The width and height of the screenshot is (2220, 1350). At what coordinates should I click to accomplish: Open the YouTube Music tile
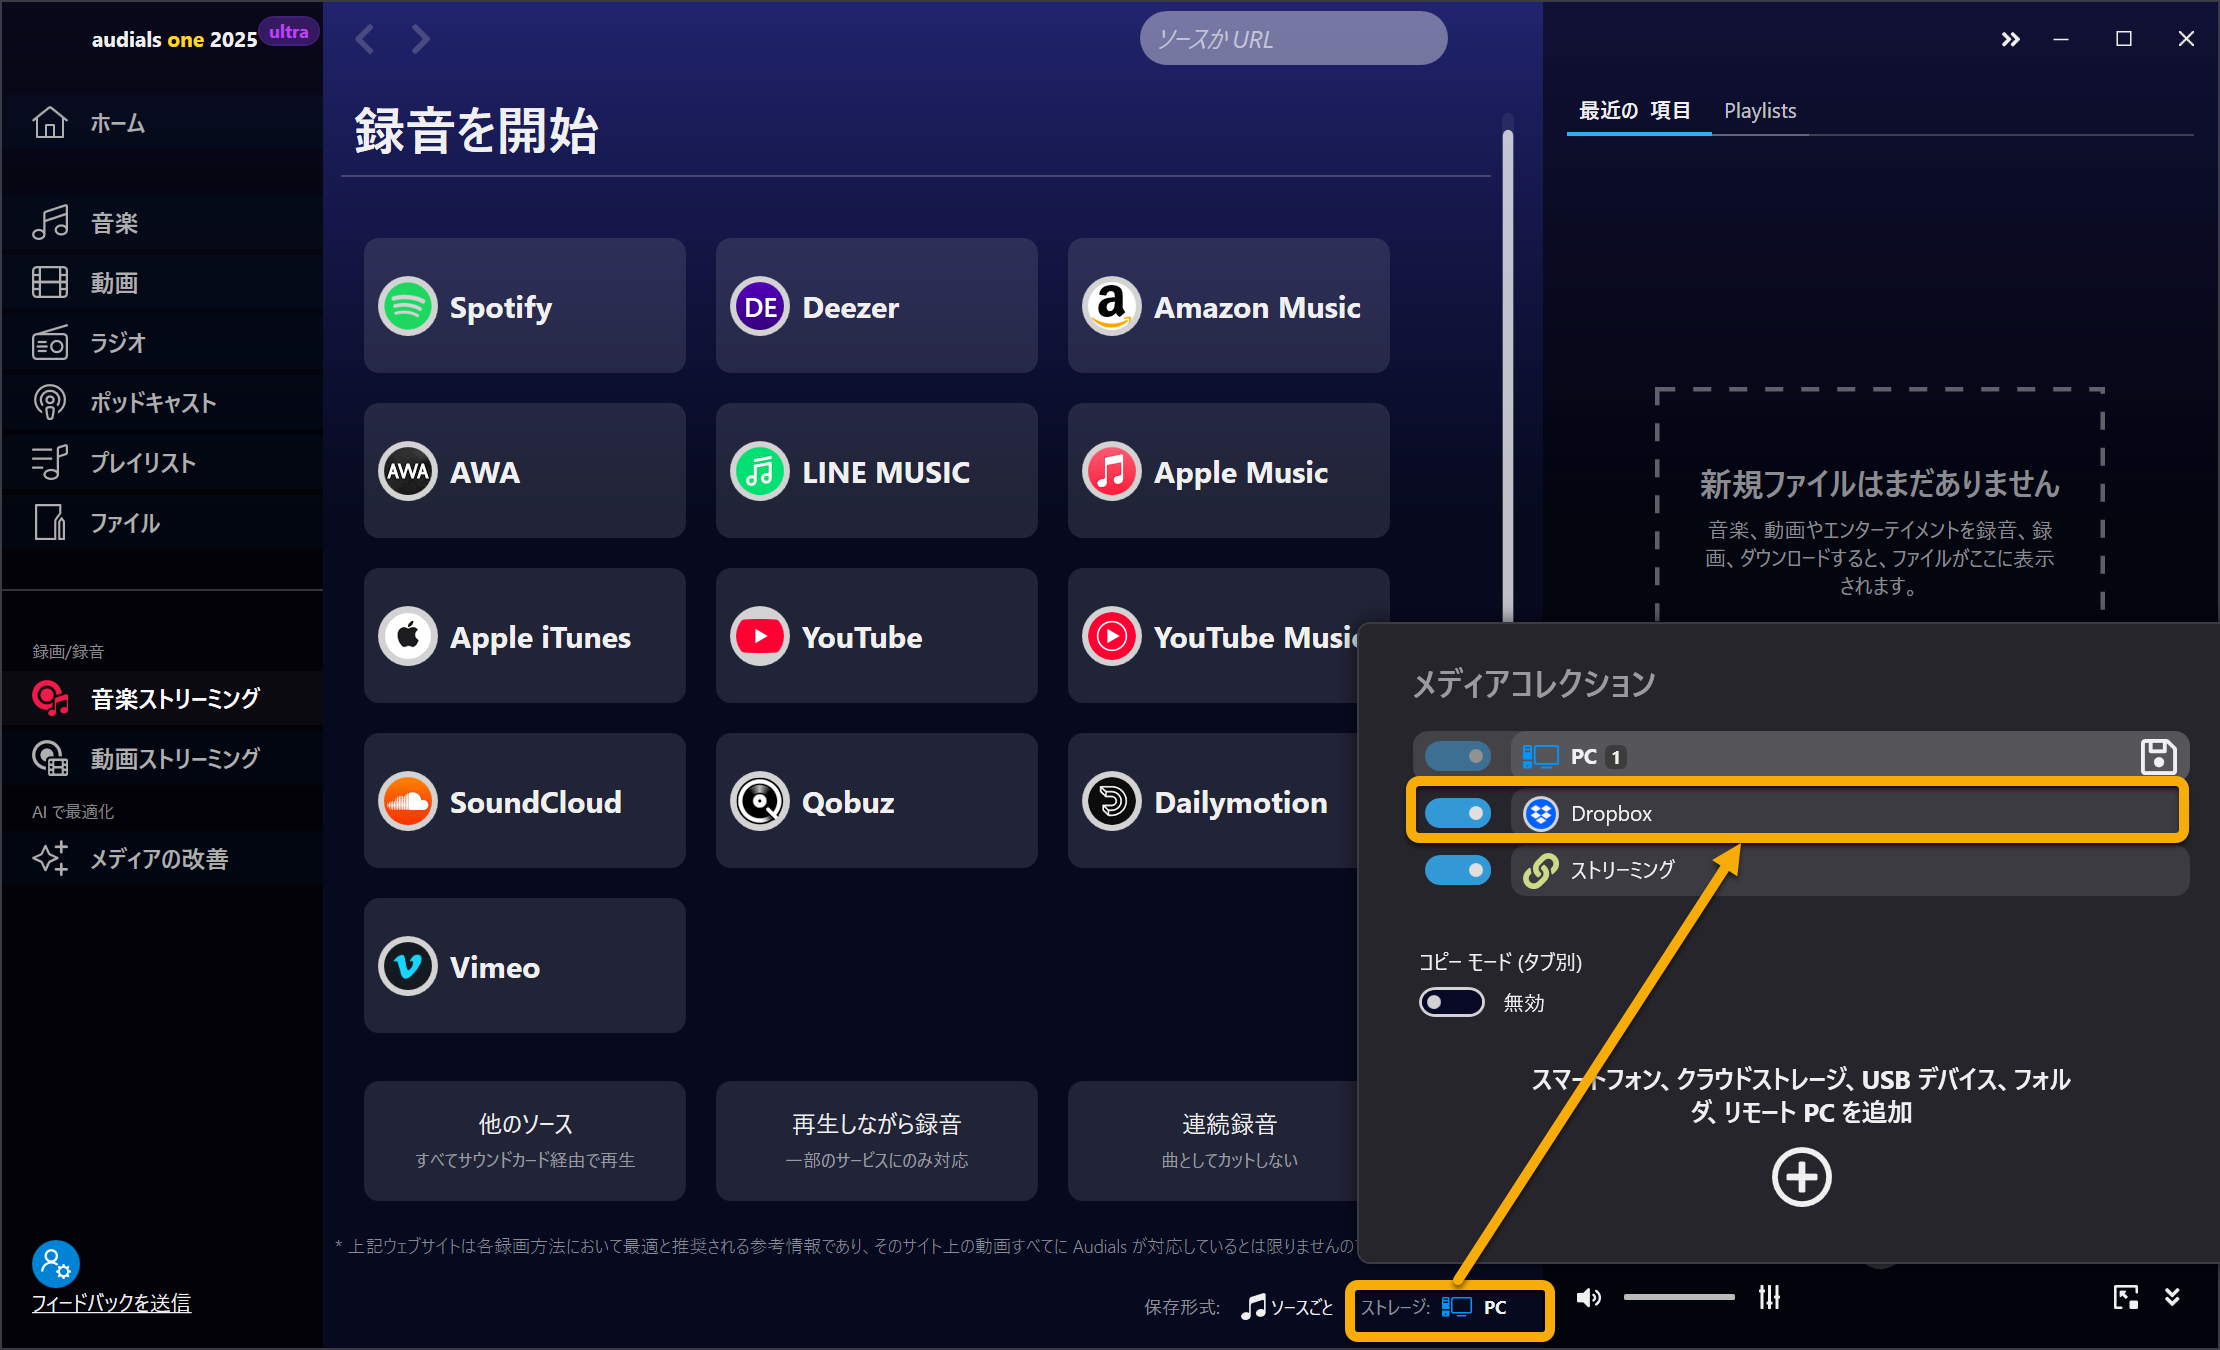[1212, 636]
